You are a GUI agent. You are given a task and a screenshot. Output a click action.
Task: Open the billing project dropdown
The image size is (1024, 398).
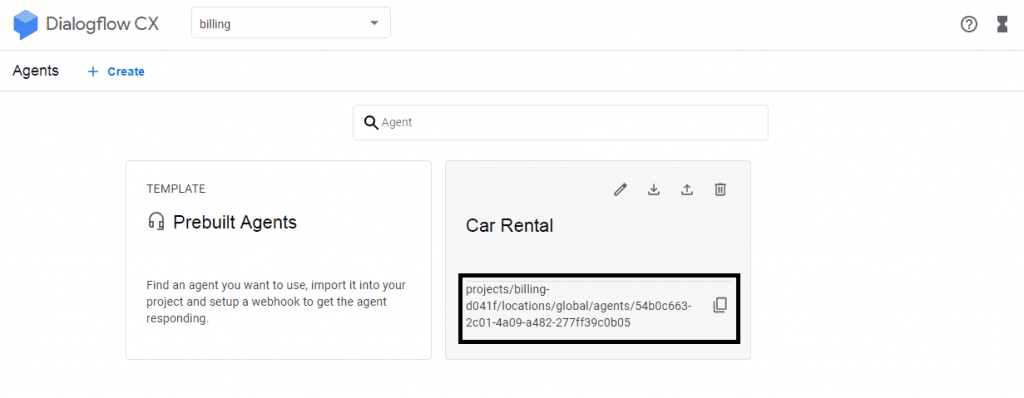[x=291, y=23]
